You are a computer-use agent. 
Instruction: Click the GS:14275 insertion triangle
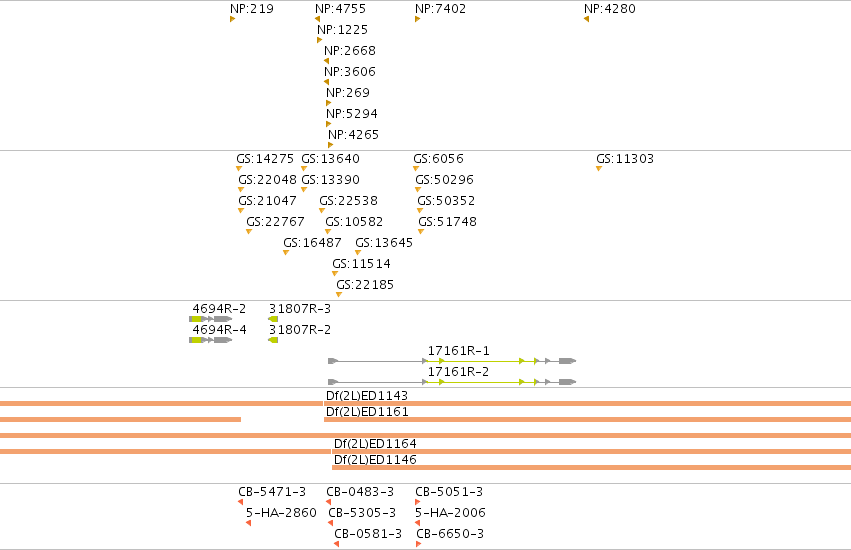239,168
